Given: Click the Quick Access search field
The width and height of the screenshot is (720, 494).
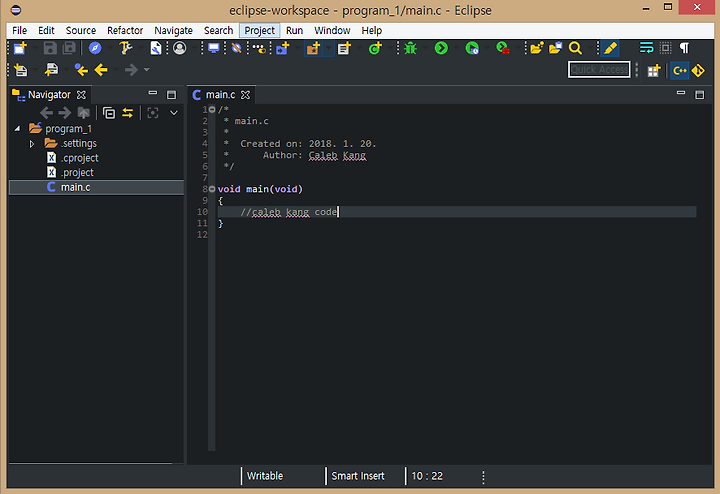Looking at the screenshot, I should [599, 70].
